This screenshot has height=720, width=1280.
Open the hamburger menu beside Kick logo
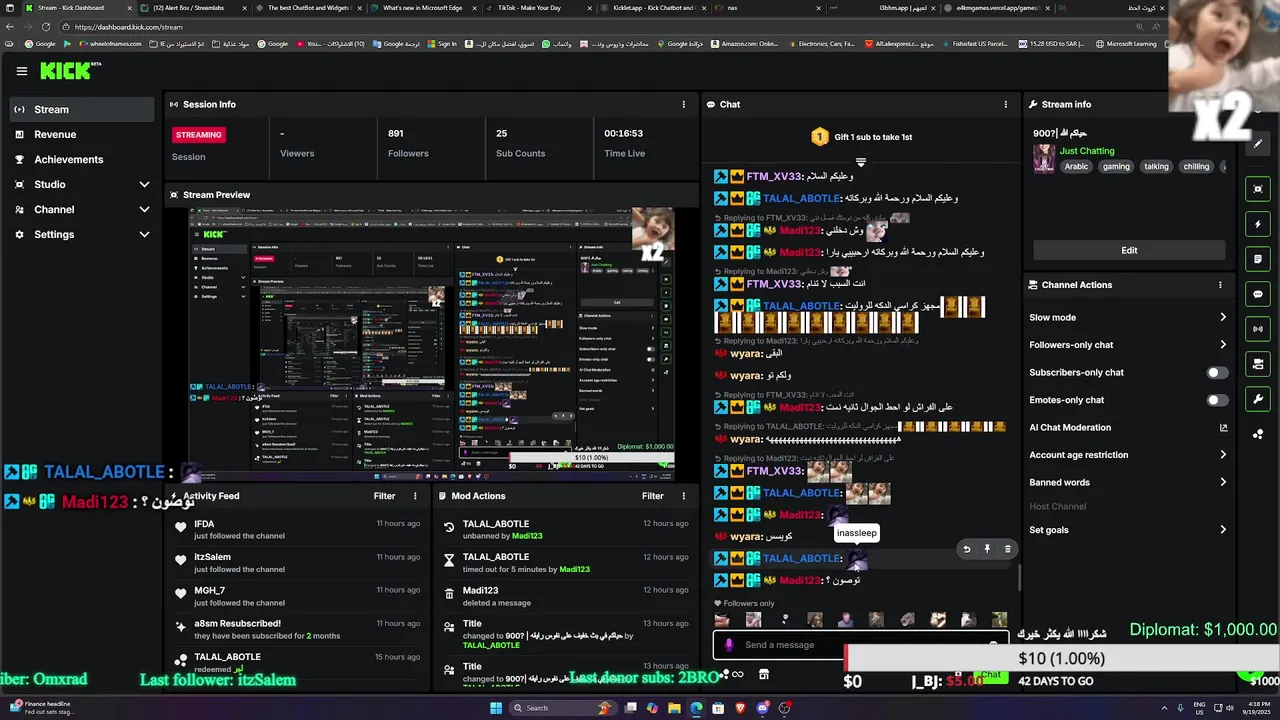[x=22, y=71]
